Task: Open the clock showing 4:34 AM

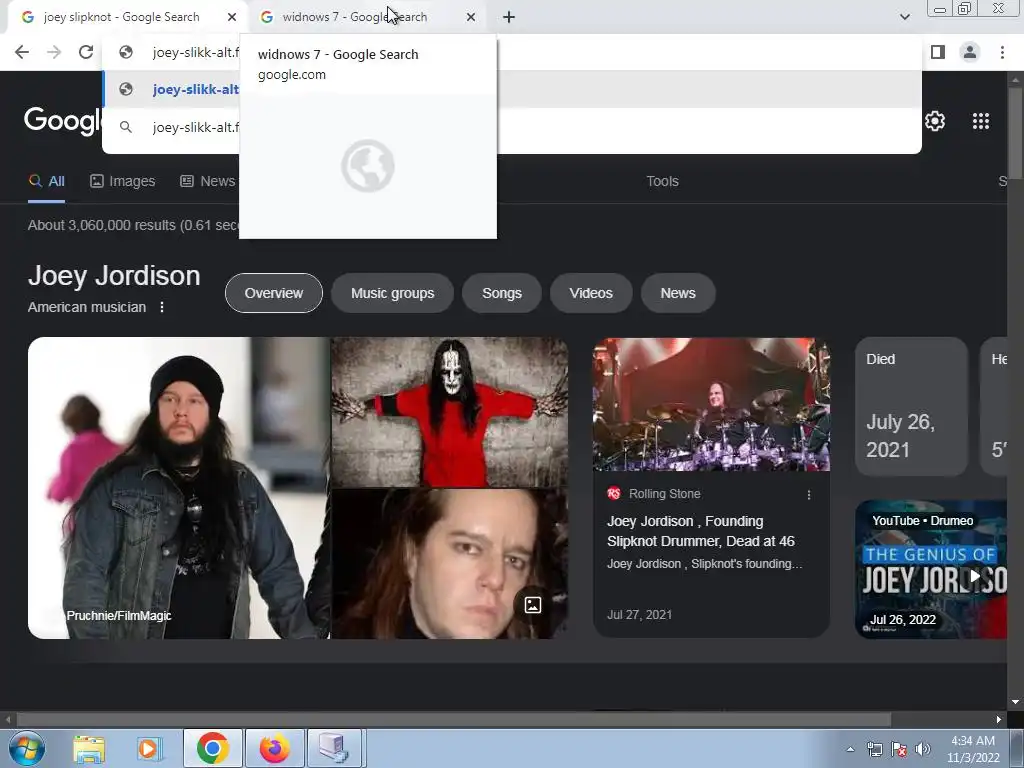Action: coord(972,749)
